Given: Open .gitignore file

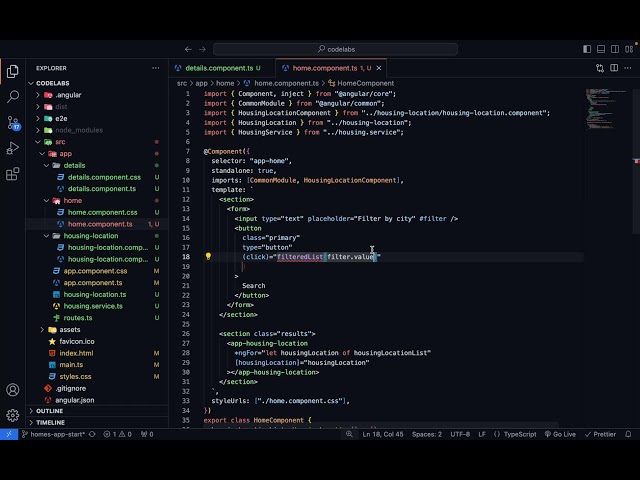Looking at the screenshot, I should click(98, 389).
